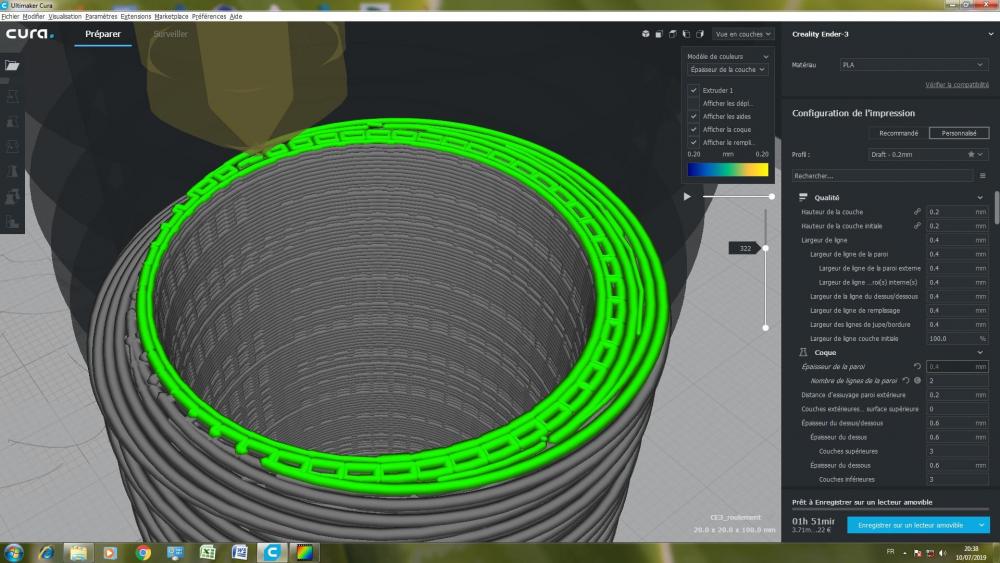
Task: Open the Marketplace menu
Action: (171, 17)
